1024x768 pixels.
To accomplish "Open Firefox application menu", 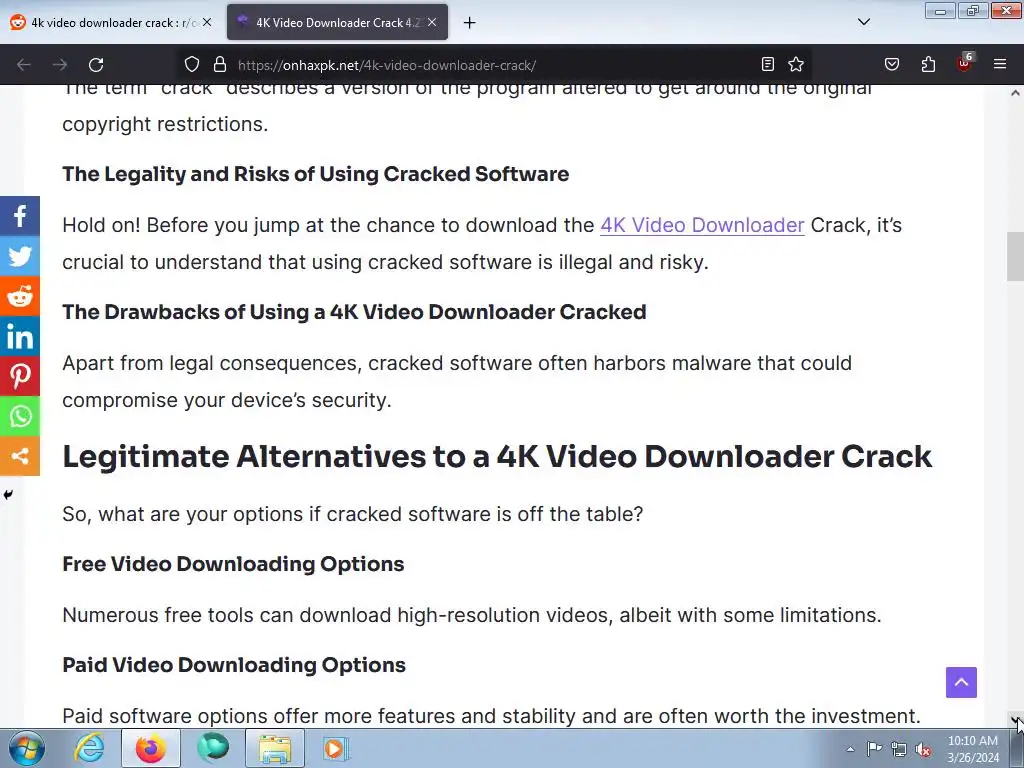I will click(x=1000, y=64).
